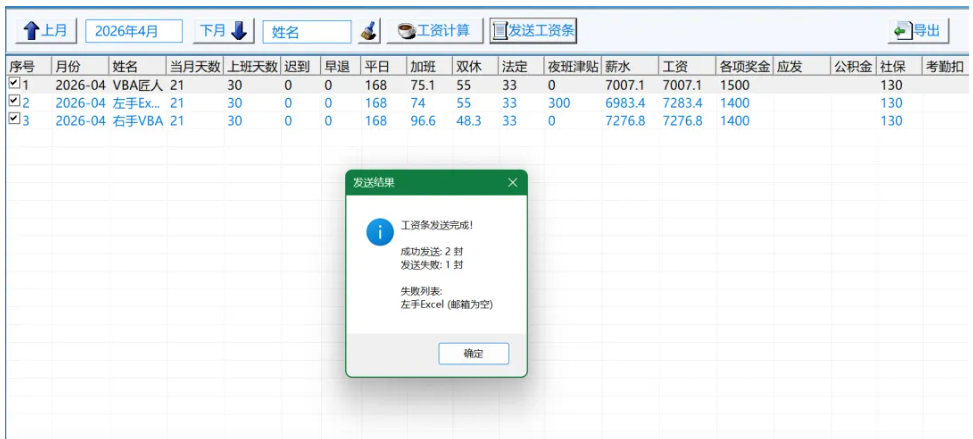Viewport: 973px width, 439px height.
Task: Click the 左手Excel (邮箱为空) failure entry
Action: (447, 305)
